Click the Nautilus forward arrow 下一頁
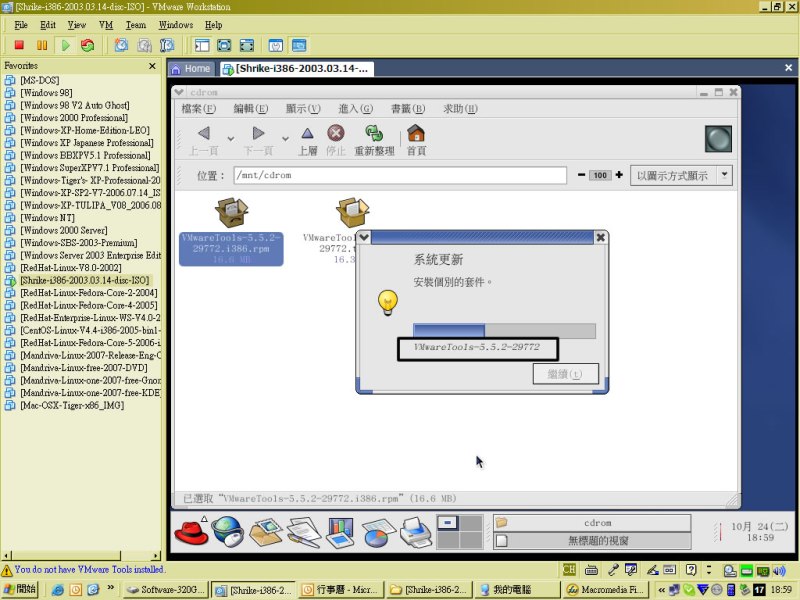The image size is (800, 600). [x=258, y=134]
